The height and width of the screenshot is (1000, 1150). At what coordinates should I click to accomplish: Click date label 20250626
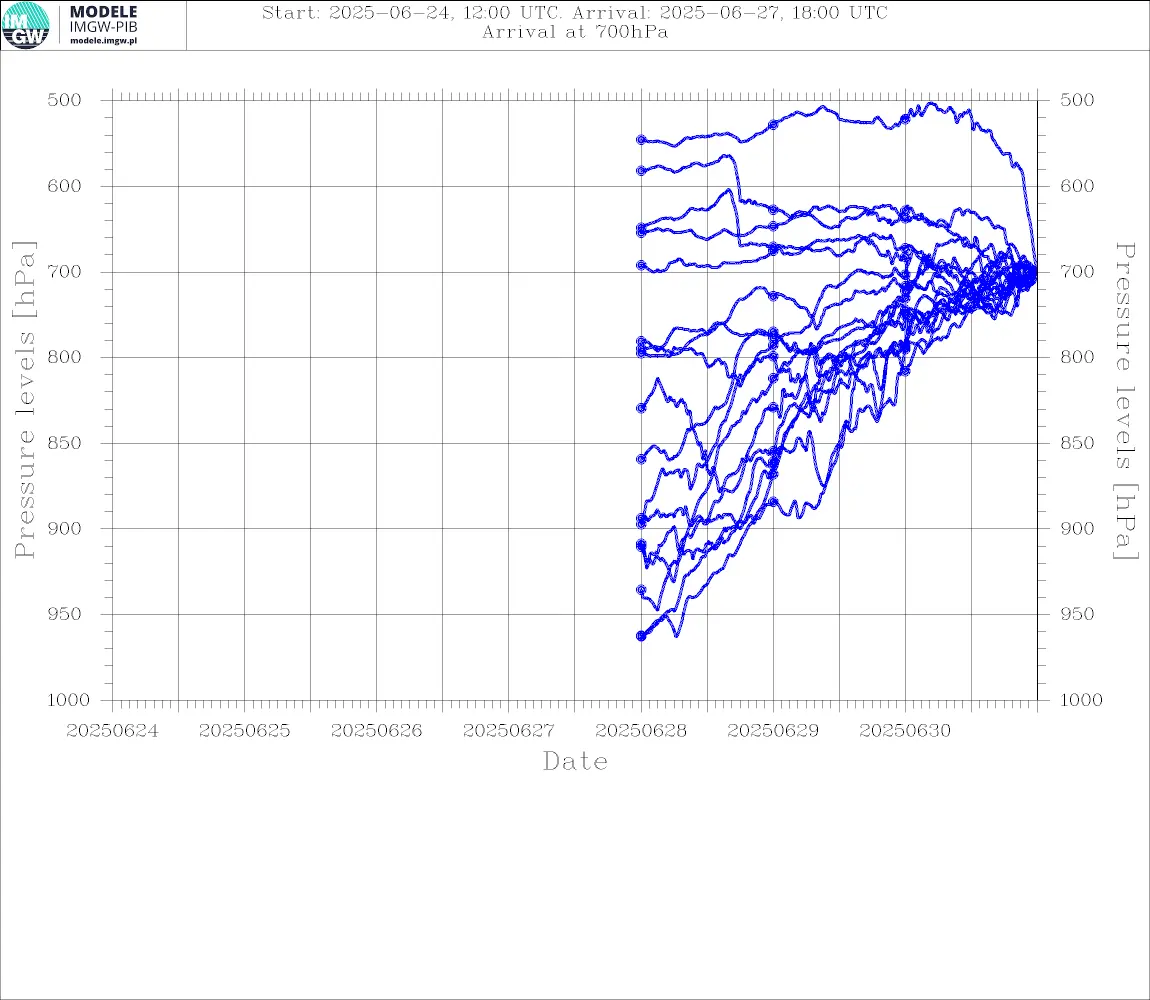coord(376,731)
